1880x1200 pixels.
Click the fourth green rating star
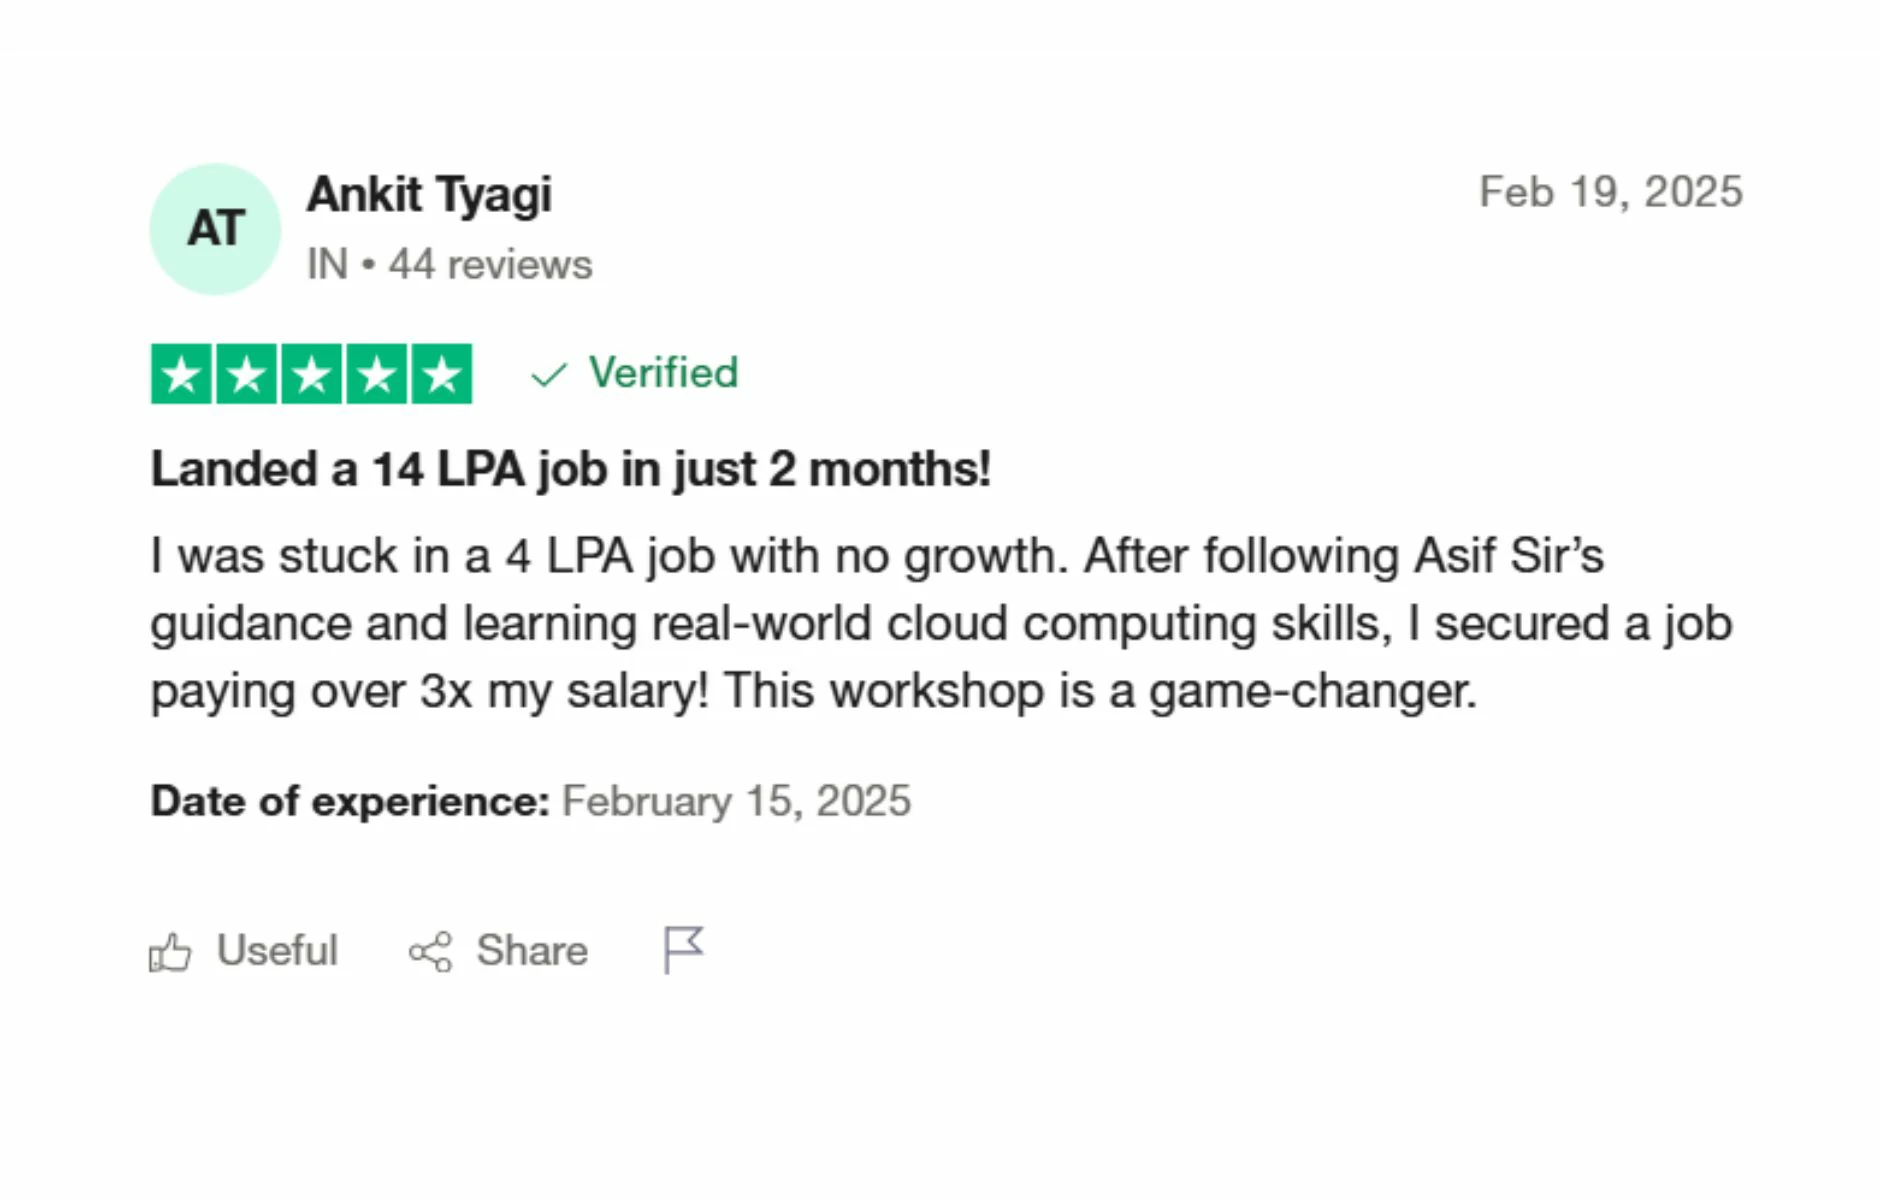pyautogui.click(x=376, y=374)
